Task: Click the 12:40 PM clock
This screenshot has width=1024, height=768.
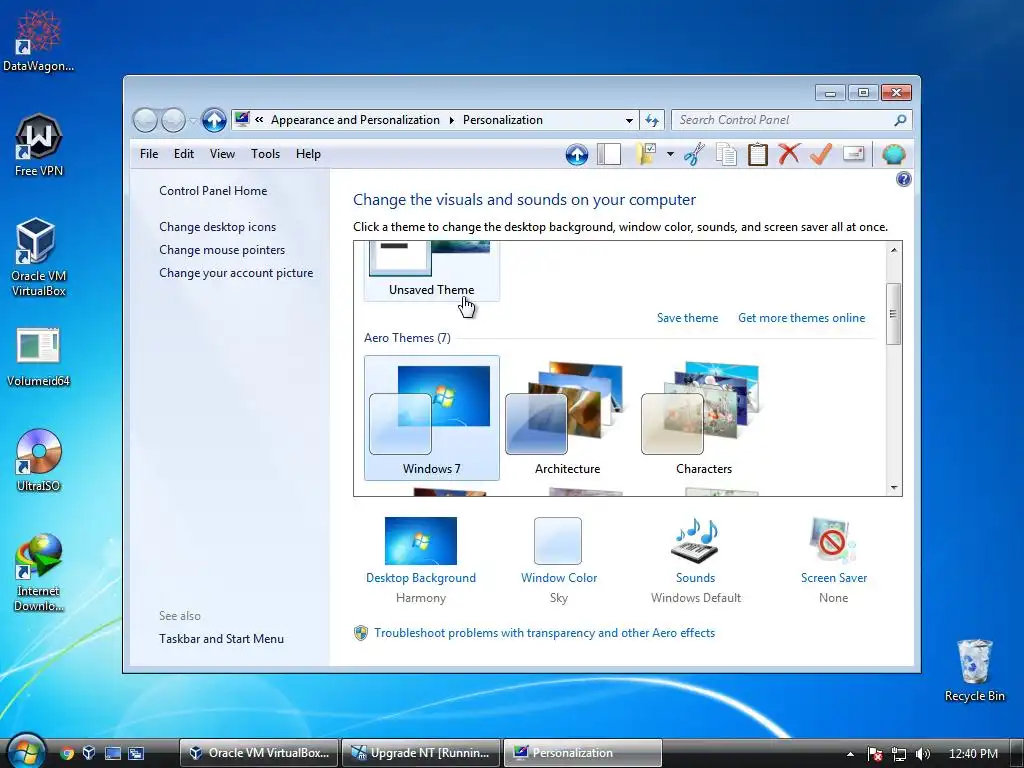Action: coord(973,754)
